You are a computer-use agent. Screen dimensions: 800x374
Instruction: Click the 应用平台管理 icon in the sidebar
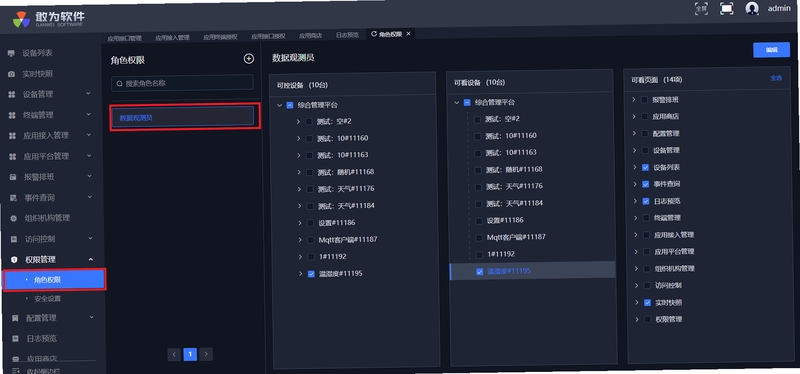(12, 156)
